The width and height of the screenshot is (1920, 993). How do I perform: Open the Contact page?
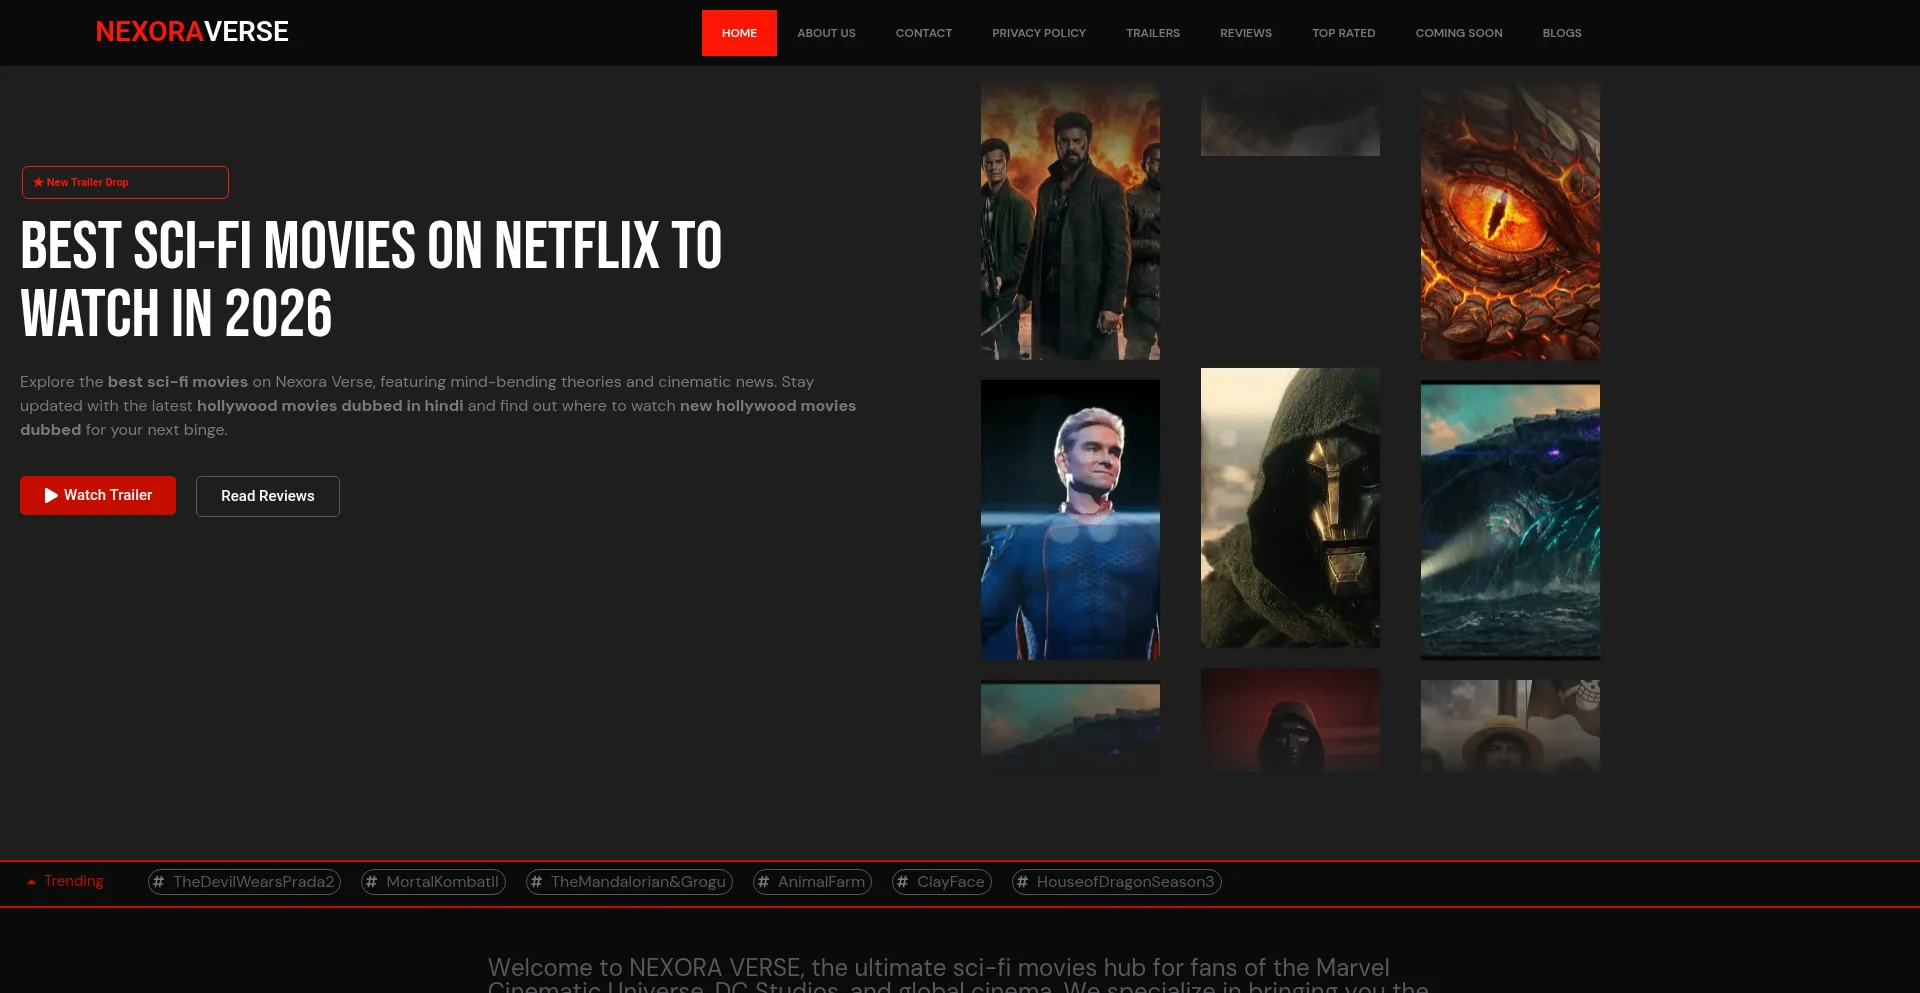tap(923, 33)
